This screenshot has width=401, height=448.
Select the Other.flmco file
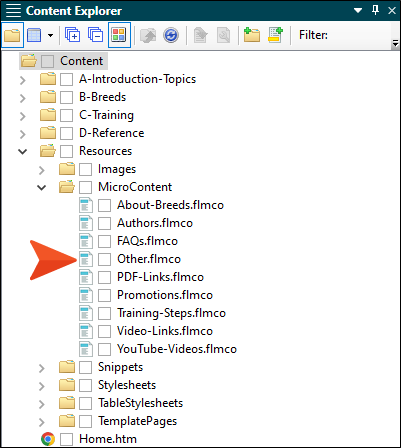click(149, 259)
